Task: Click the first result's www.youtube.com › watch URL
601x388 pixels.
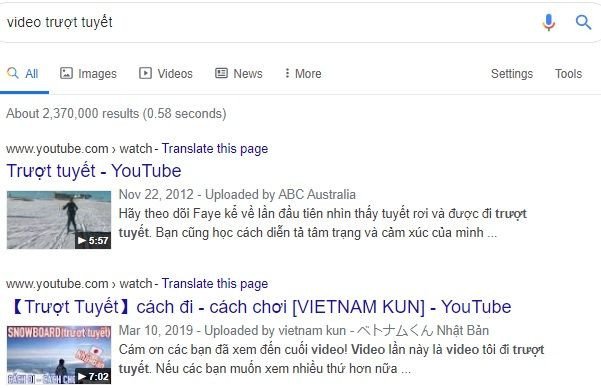Action: click(79, 149)
